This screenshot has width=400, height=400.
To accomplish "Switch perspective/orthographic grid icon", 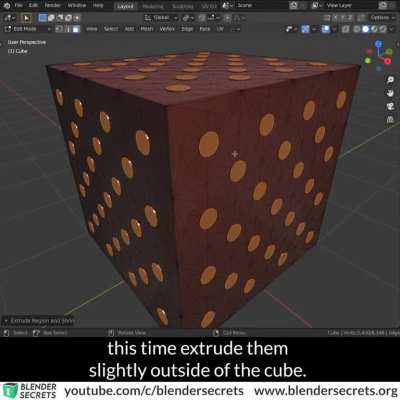I will click(x=390, y=120).
